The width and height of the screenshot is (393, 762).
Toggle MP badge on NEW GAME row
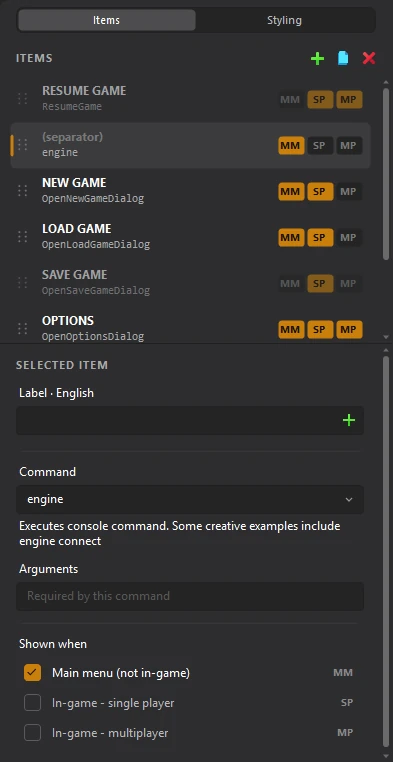[x=348, y=191]
